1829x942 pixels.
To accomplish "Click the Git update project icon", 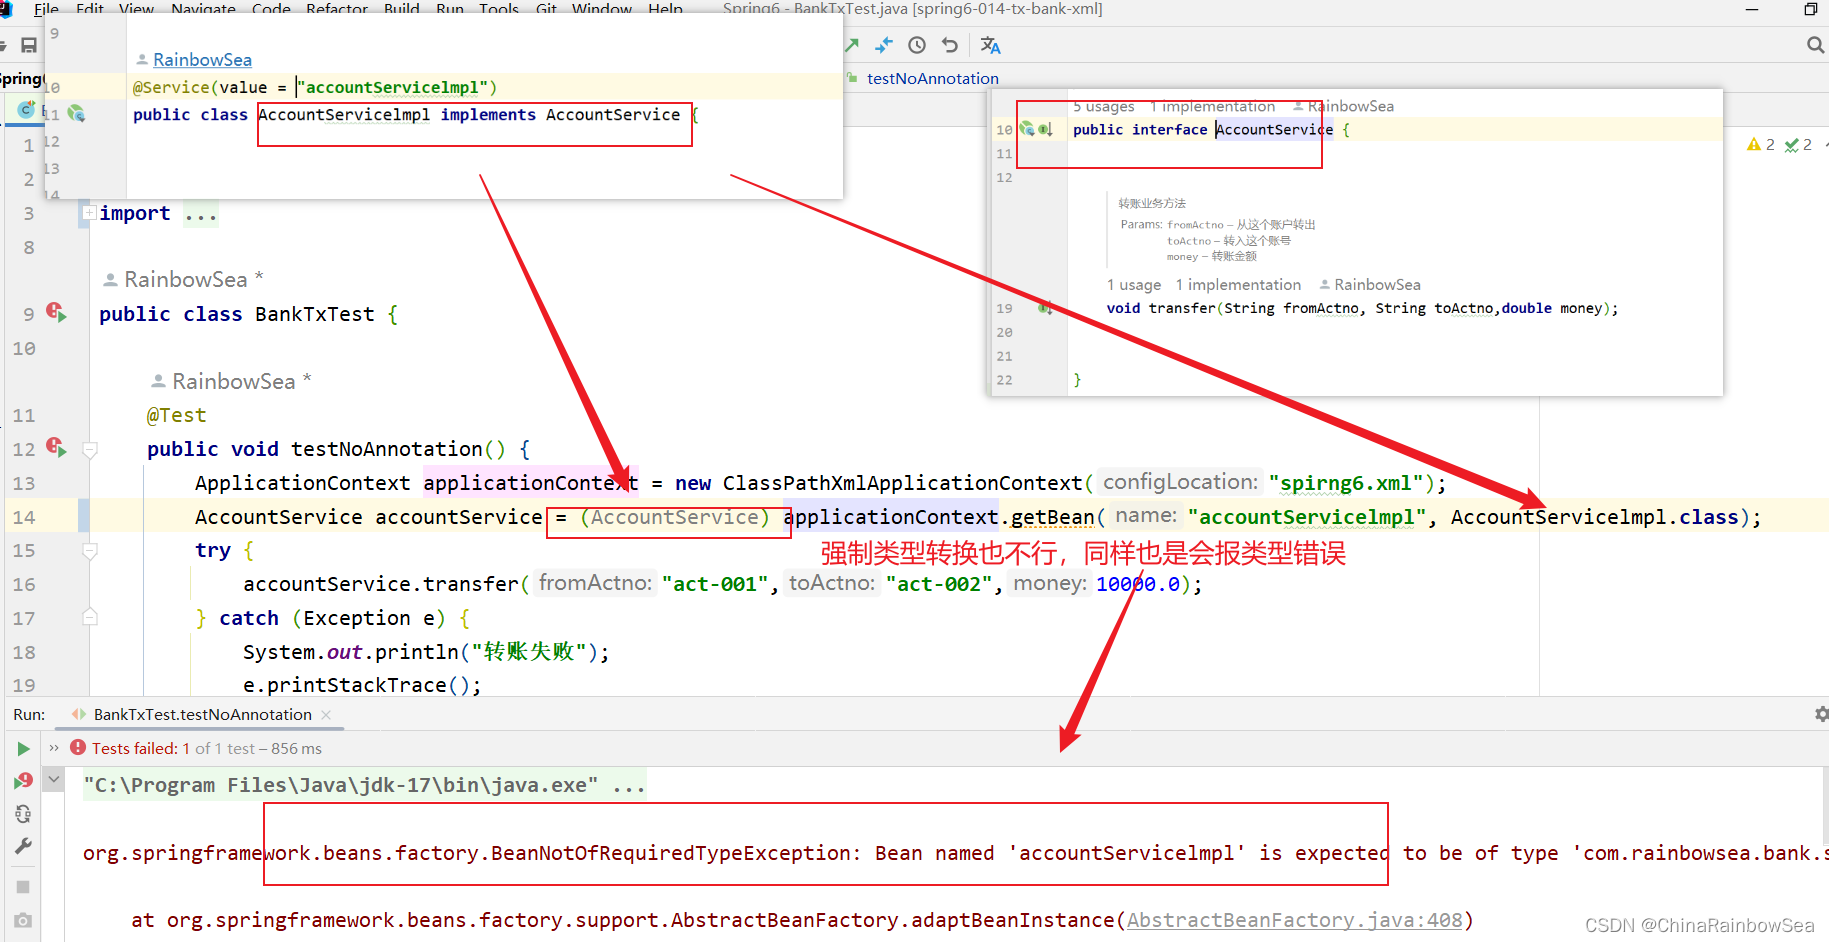I will click(884, 45).
